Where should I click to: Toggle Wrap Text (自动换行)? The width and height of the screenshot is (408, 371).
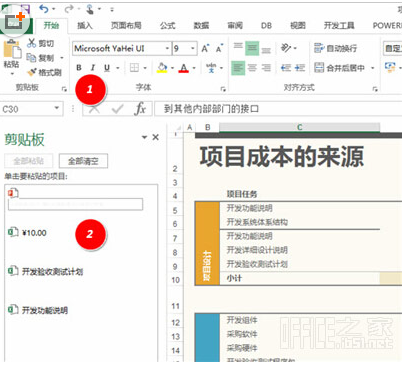pyautogui.click(x=335, y=48)
